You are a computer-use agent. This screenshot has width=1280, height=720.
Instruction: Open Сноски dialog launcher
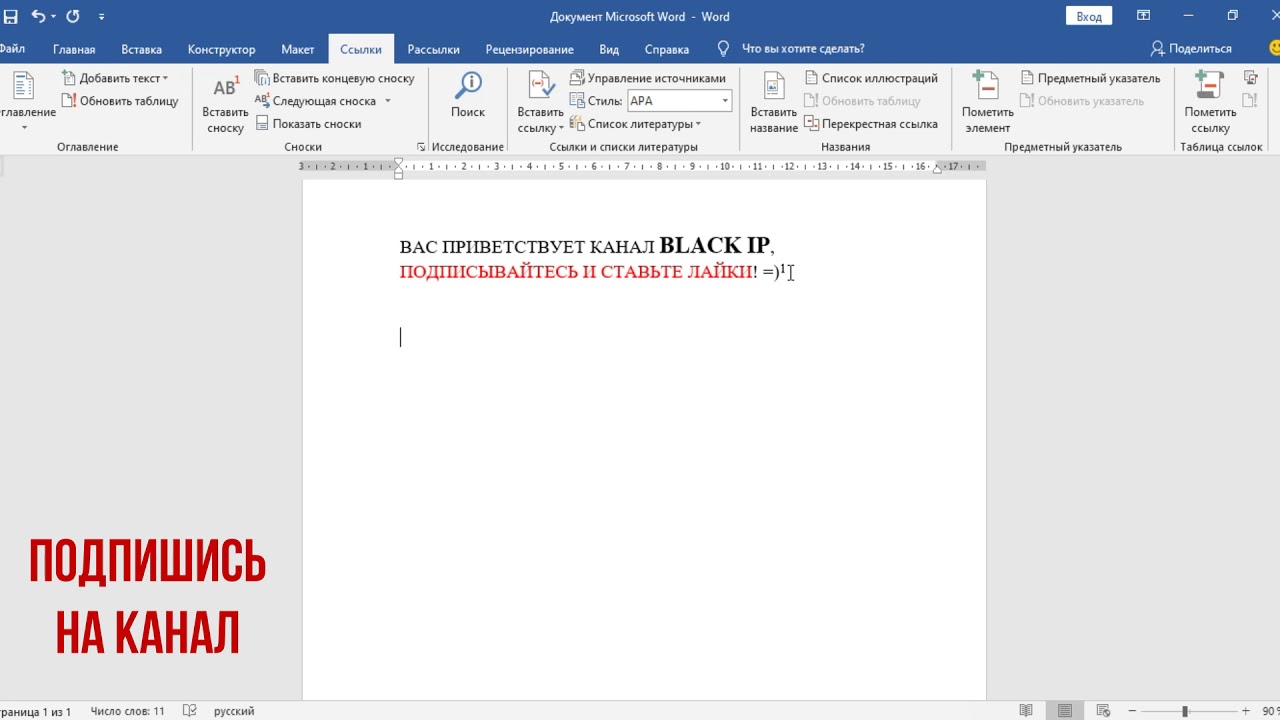421,147
